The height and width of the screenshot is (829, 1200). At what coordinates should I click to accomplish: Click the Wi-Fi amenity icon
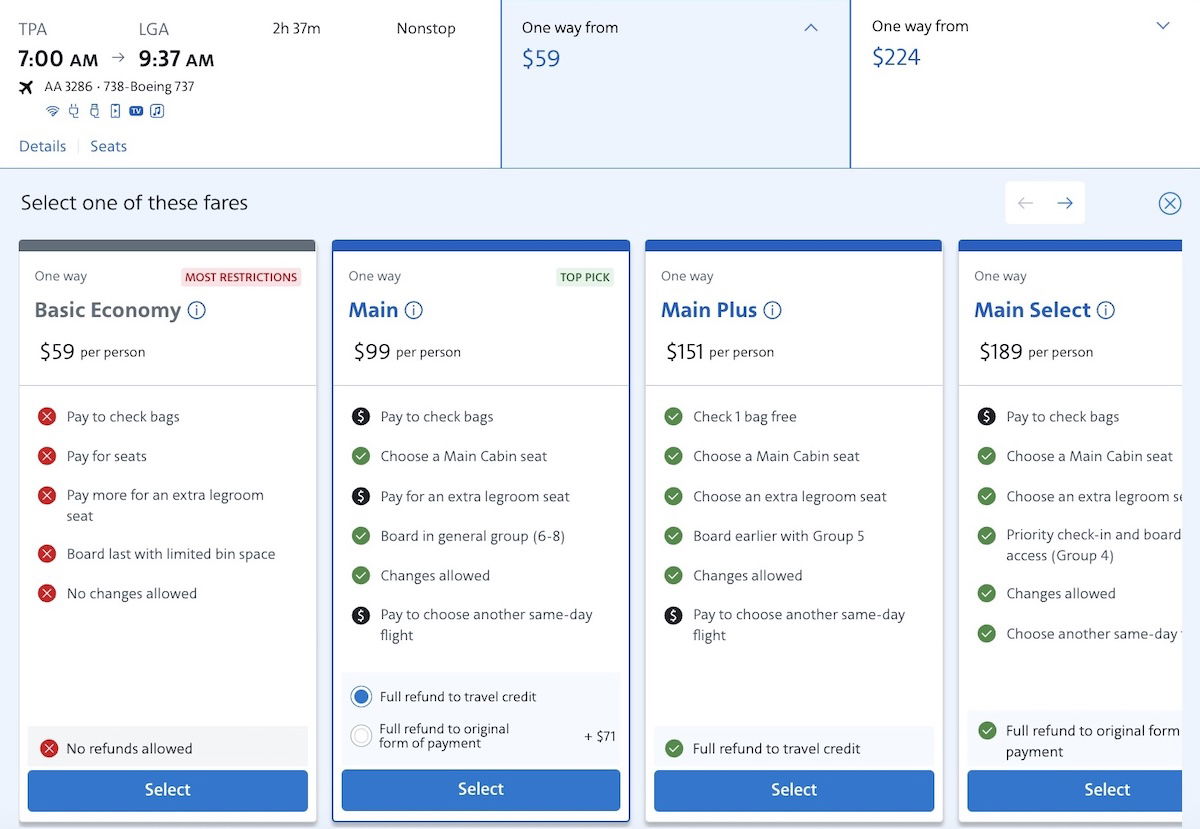point(53,111)
